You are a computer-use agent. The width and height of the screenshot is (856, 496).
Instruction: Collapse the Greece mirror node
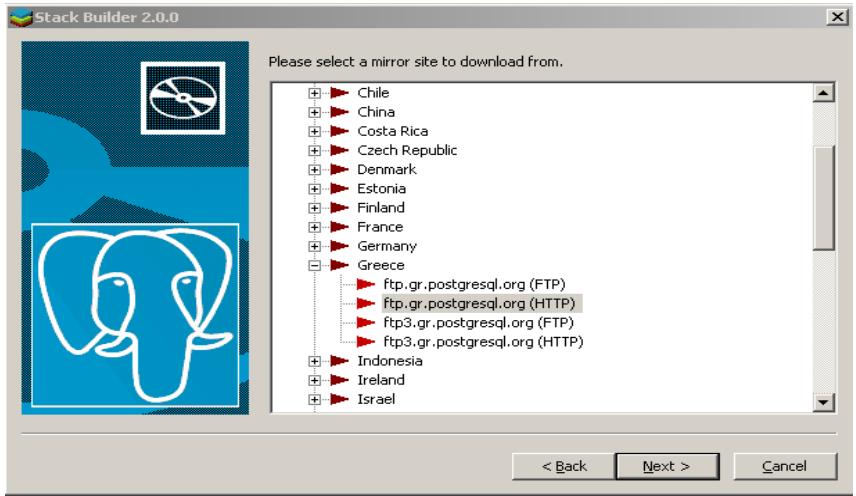tap(314, 266)
